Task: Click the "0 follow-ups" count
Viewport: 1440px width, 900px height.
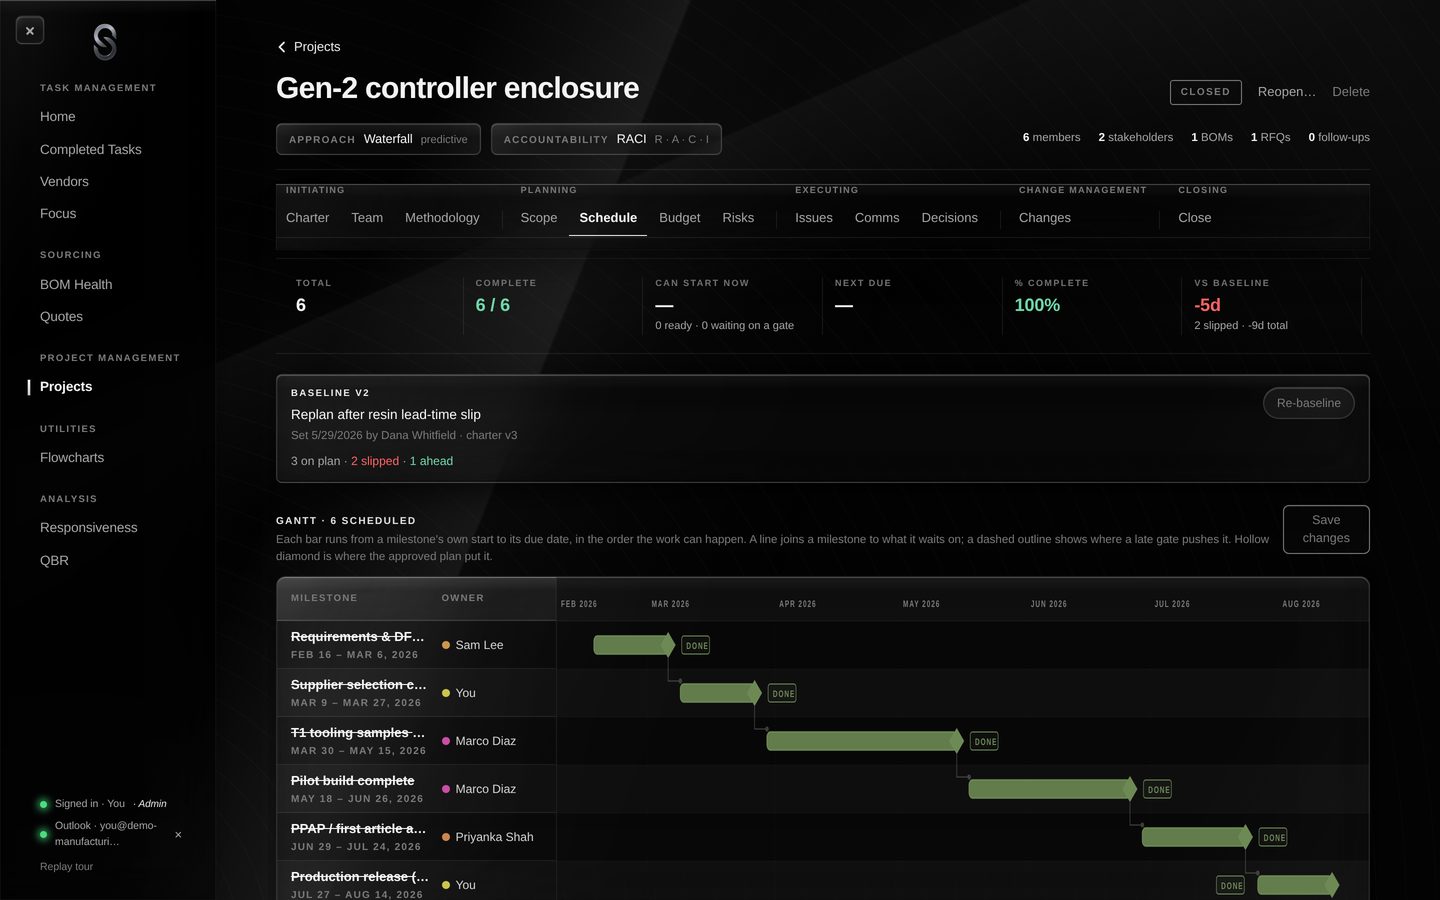Action: click(x=1339, y=137)
